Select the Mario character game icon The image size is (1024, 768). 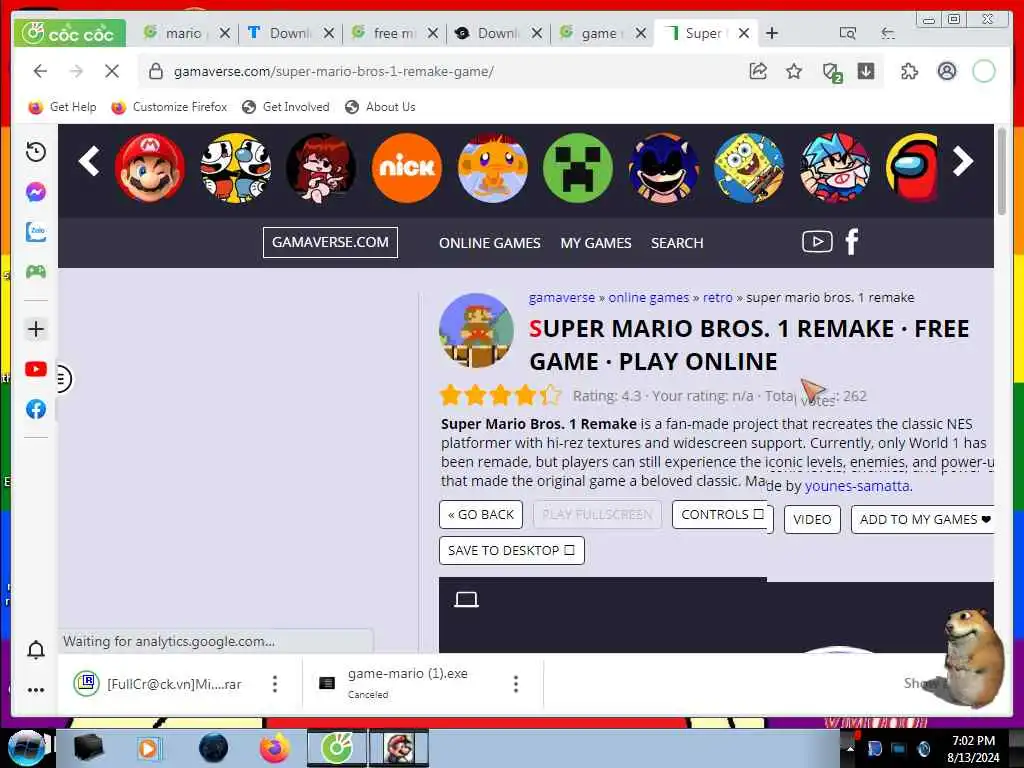pyautogui.click(x=150, y=168)
